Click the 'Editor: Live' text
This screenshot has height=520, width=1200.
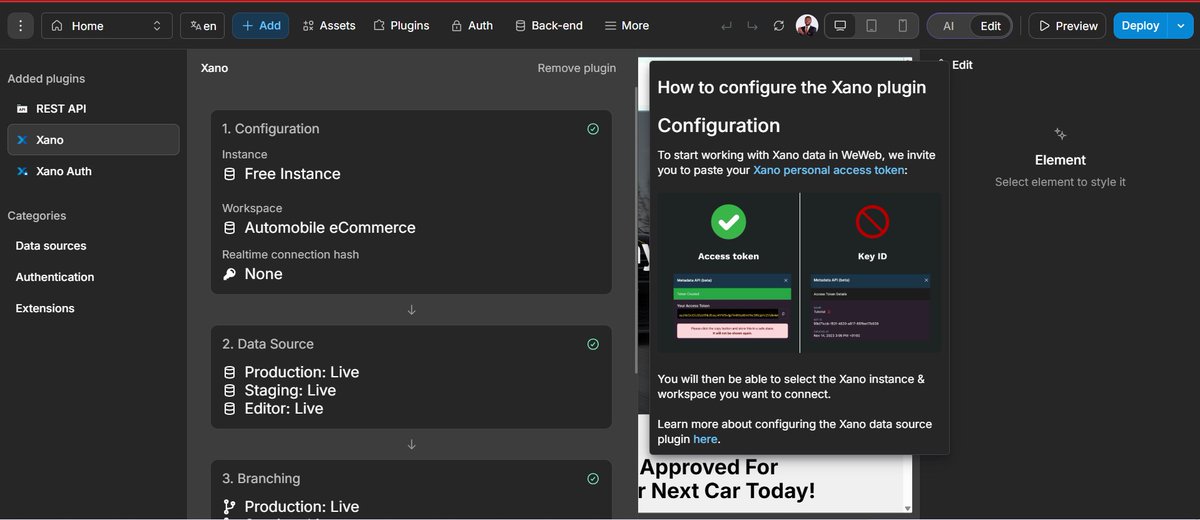point(284,408)
